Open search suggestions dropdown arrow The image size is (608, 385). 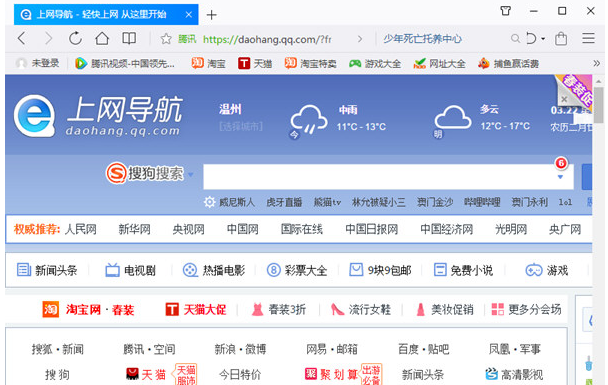click(x=560, y=177)
